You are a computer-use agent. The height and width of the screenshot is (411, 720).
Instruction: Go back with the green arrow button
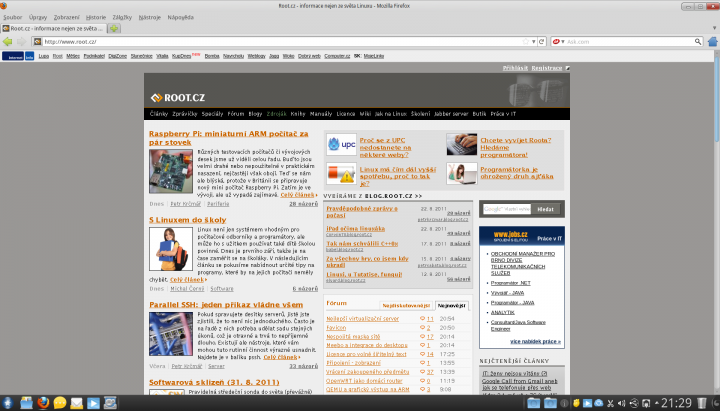(x=8, y=41)
